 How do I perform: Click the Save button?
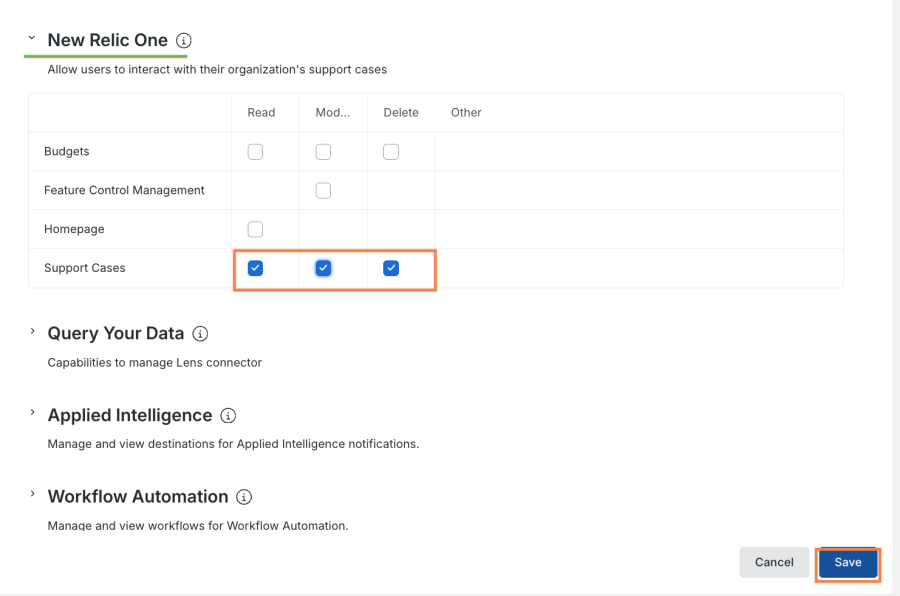848,563
